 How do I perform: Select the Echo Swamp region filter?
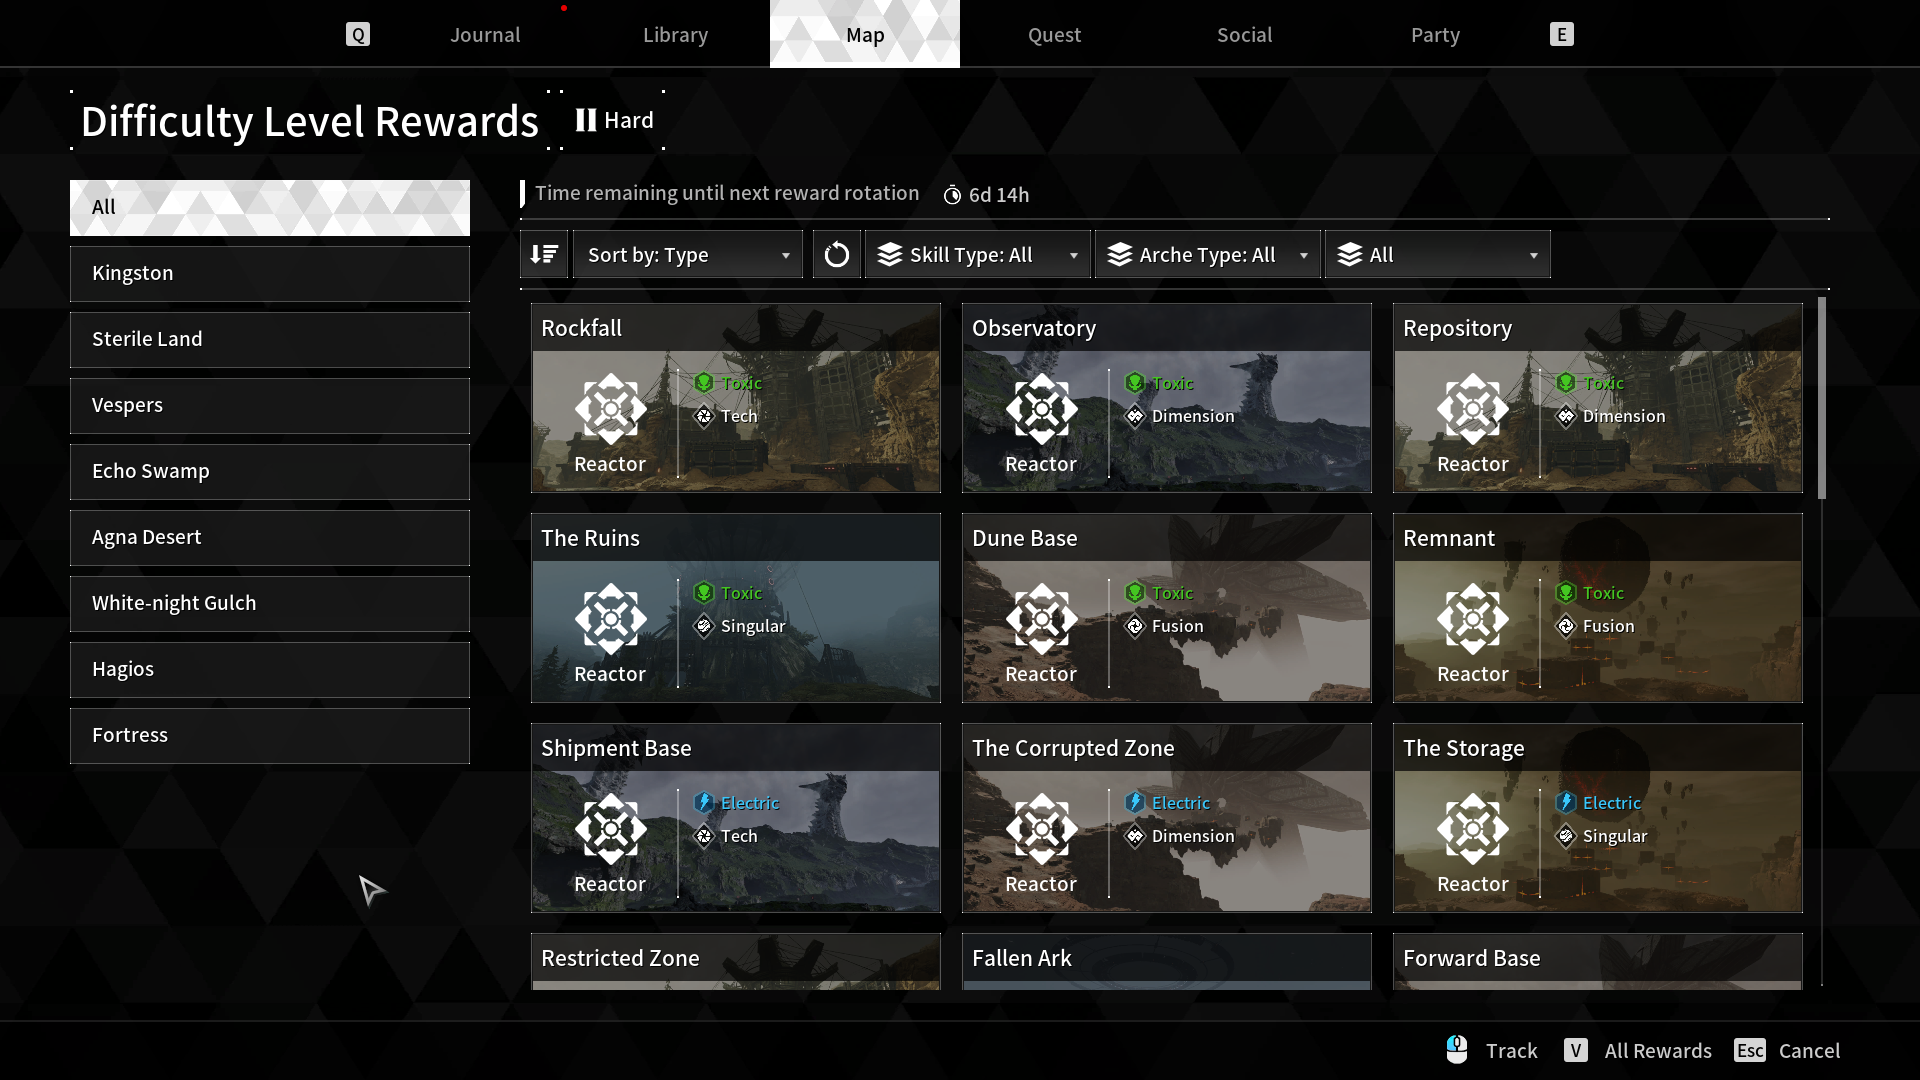point(270,471)
